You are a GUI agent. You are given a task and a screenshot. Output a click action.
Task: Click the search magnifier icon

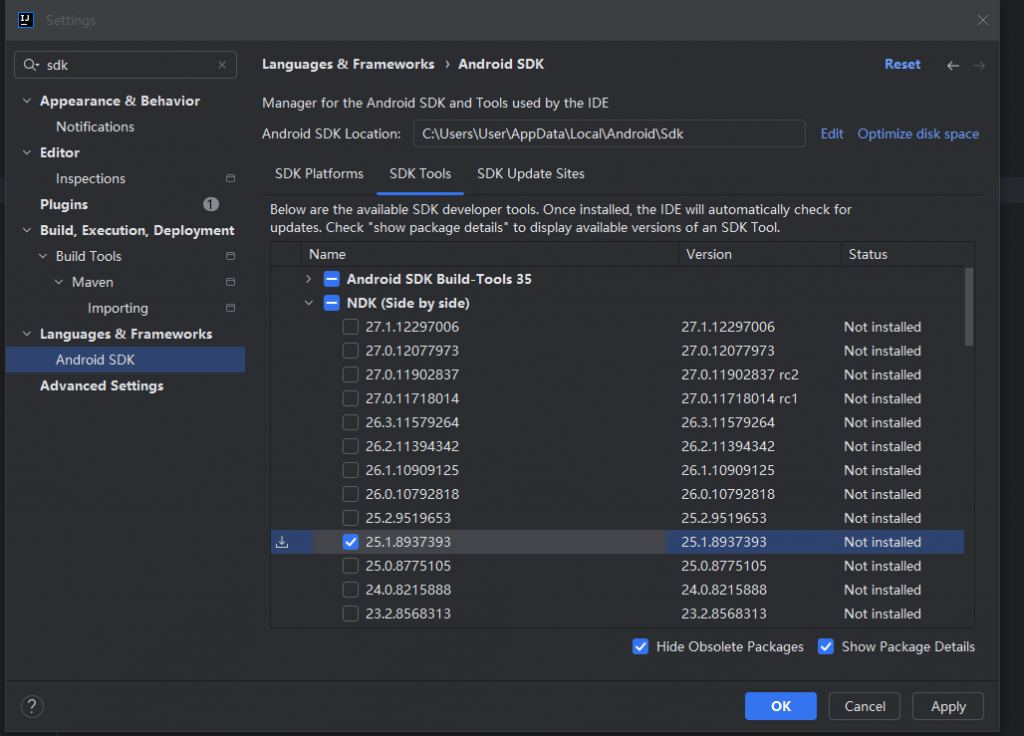(x=31, y=65)
